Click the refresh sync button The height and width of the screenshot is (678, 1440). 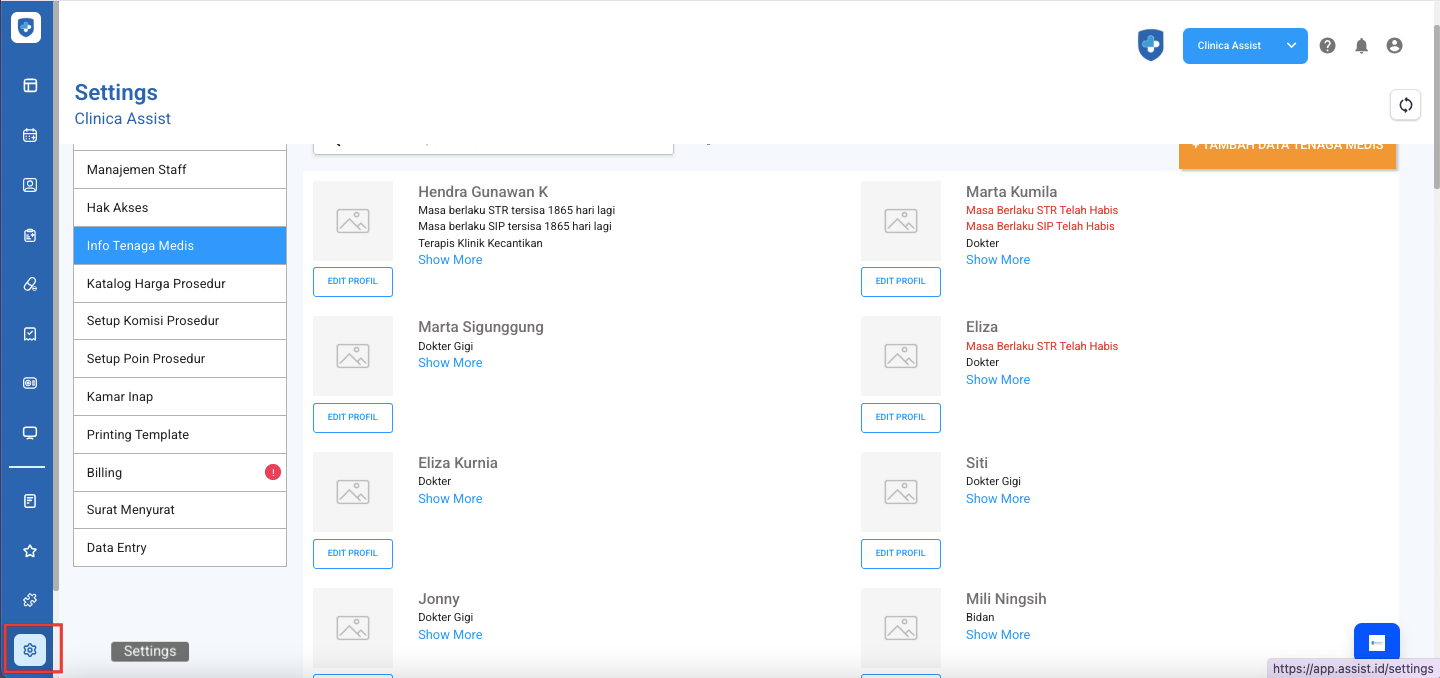1405,105
